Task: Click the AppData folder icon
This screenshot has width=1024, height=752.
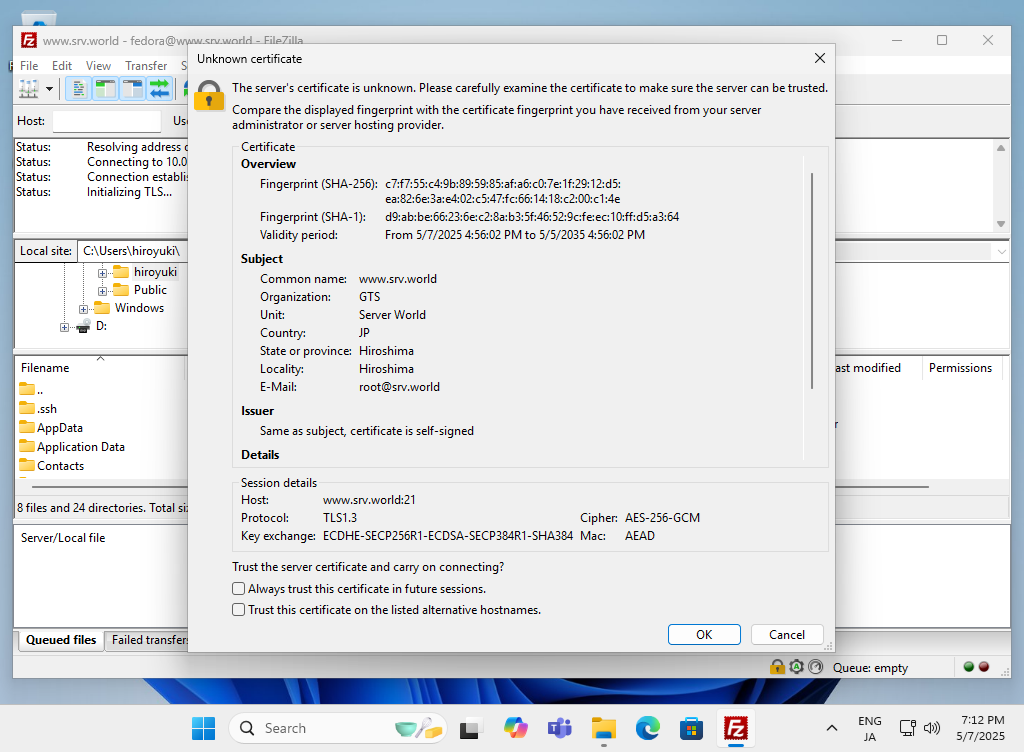Action: (x=27, y=428)
